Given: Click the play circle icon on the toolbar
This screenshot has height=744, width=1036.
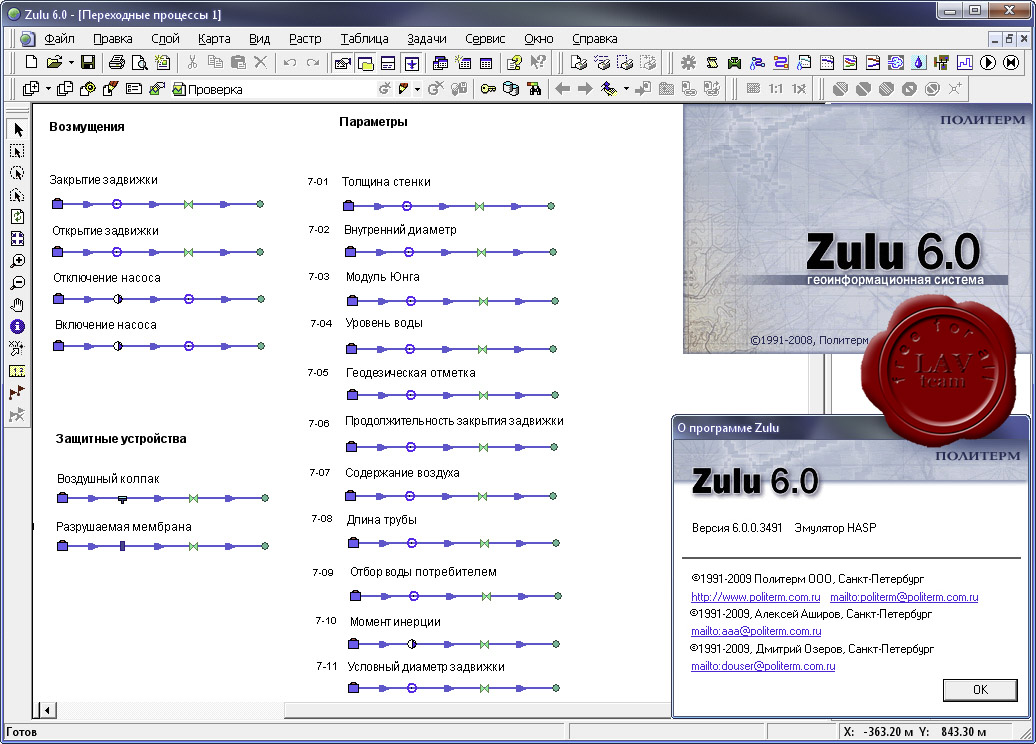Looking at the screenshot, I should click(988, 63).
